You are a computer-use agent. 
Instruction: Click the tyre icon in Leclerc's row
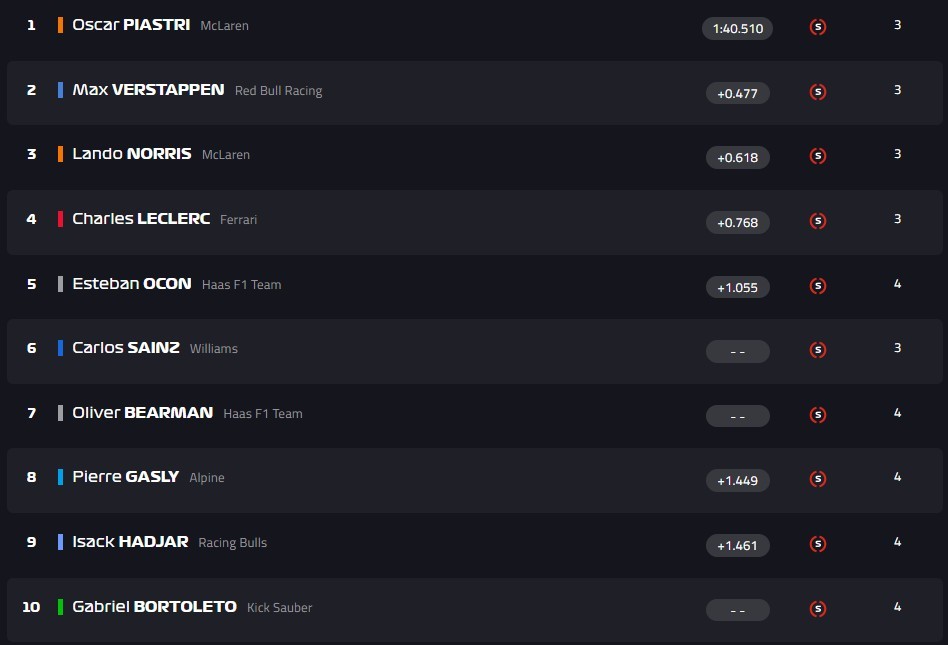coord(818,221)
